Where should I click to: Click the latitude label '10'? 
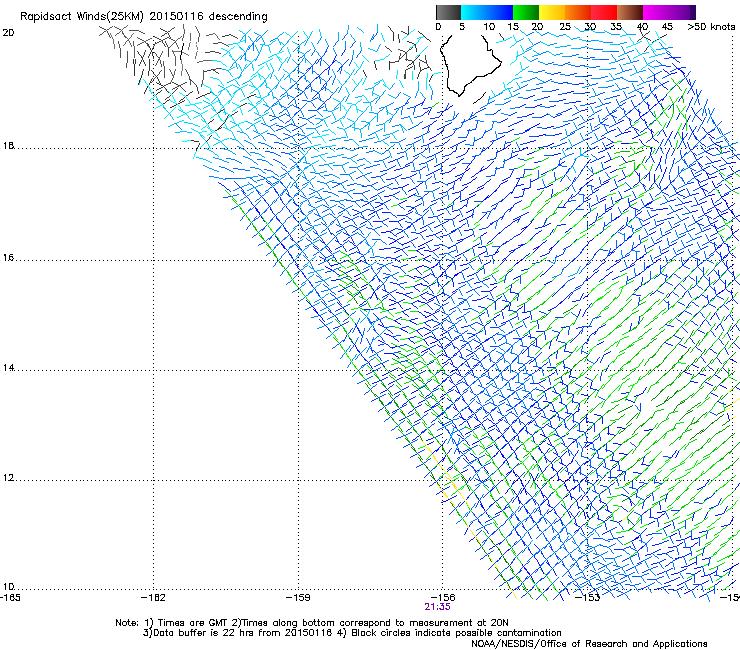(8, 587)
